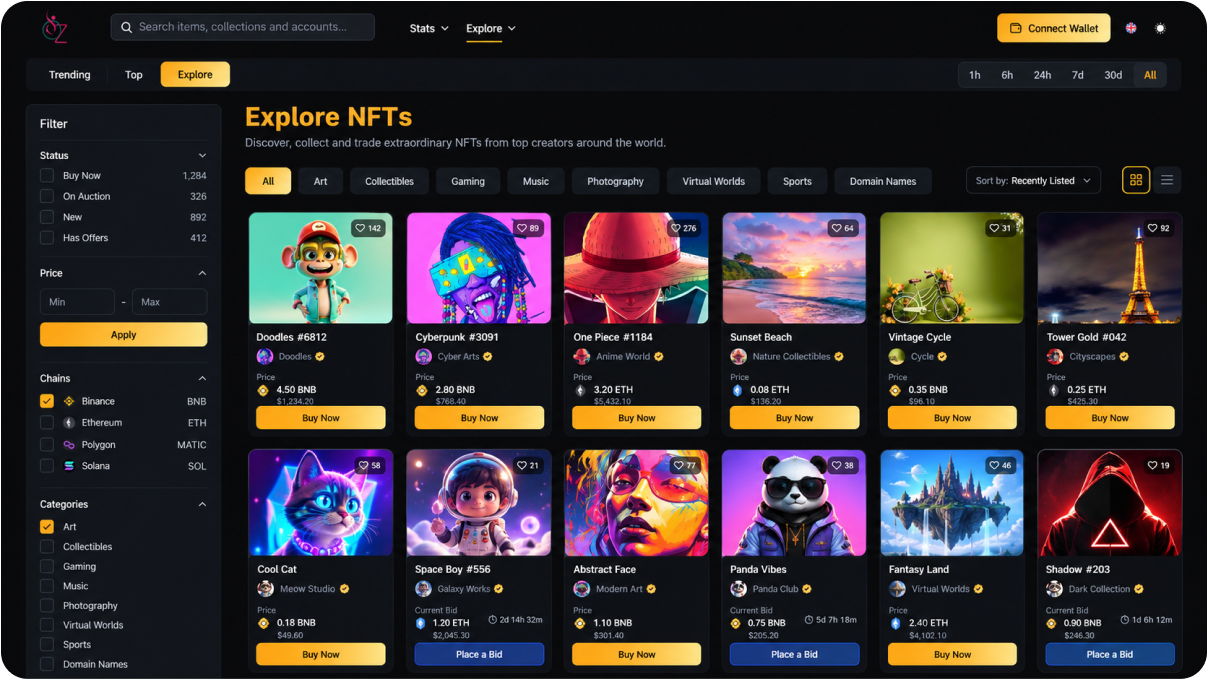Viewport: 1208px width, 680px height.
Task: Check the Has Offers status filter
Action: [47, 238]
